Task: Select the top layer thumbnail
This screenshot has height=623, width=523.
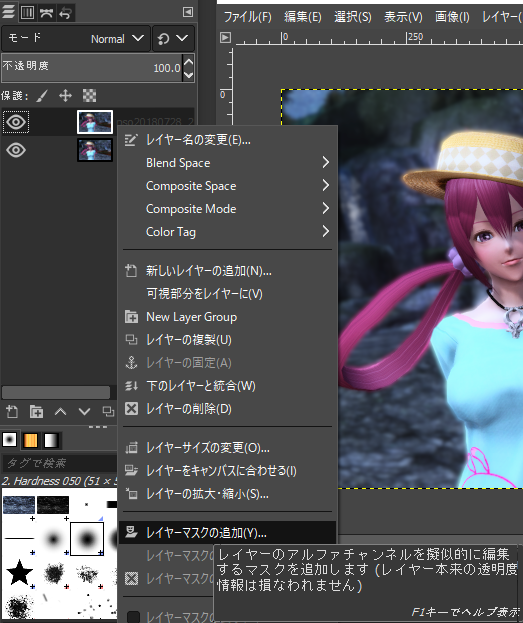Action: [x=95, y=122]
